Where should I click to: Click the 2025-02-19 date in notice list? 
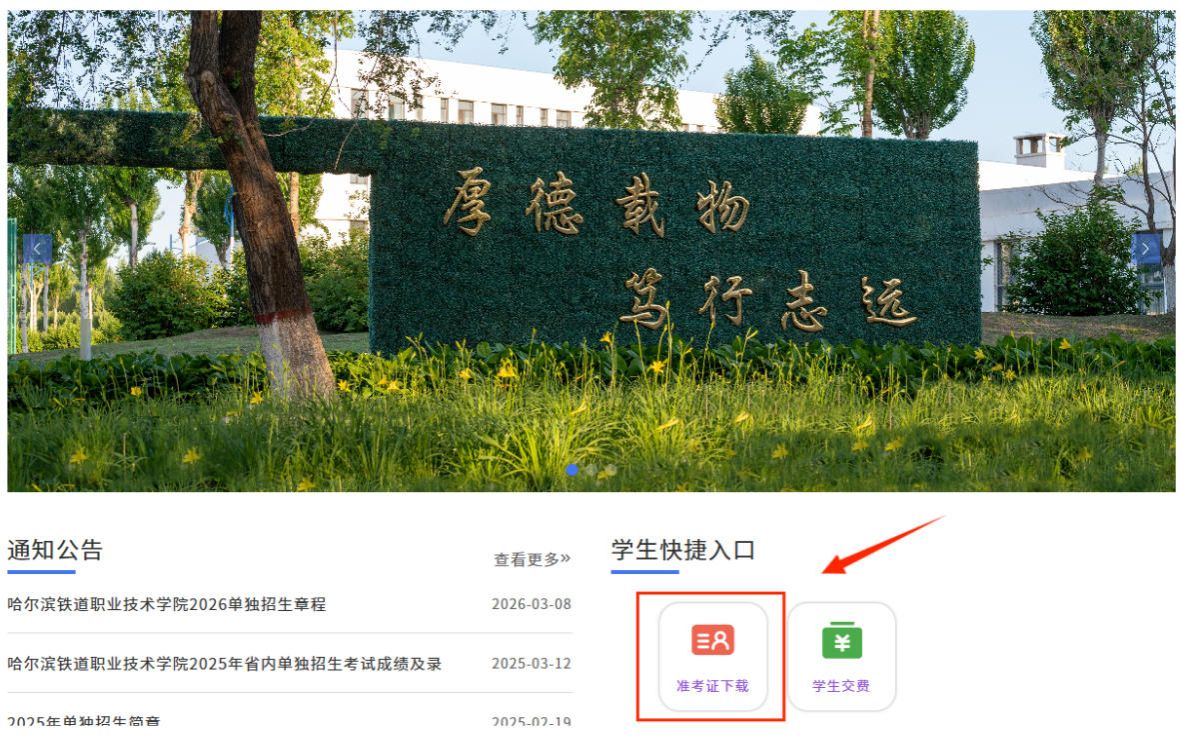tap(531, 722)
